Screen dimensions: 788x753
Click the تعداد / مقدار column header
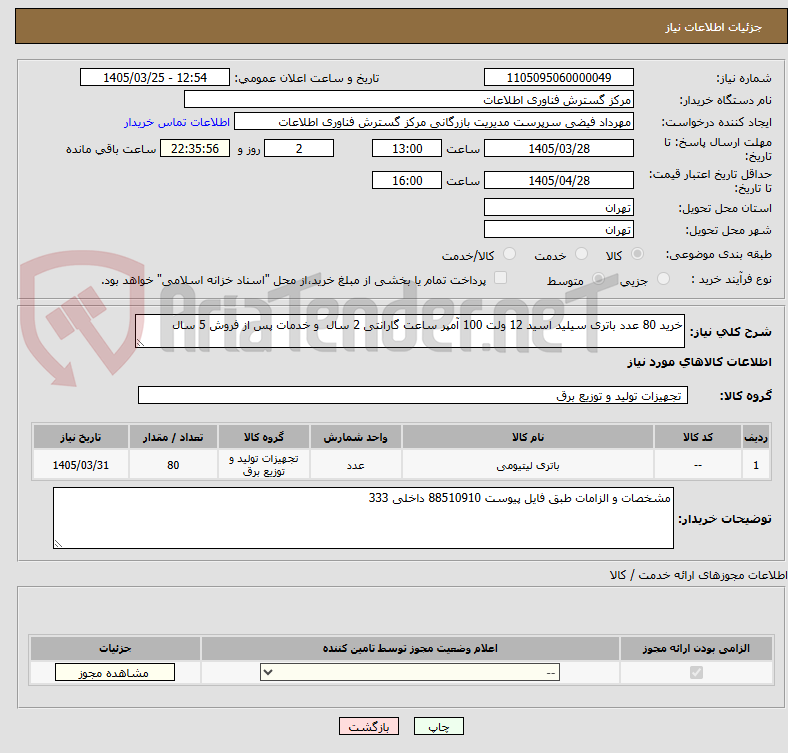click(173, 437)
